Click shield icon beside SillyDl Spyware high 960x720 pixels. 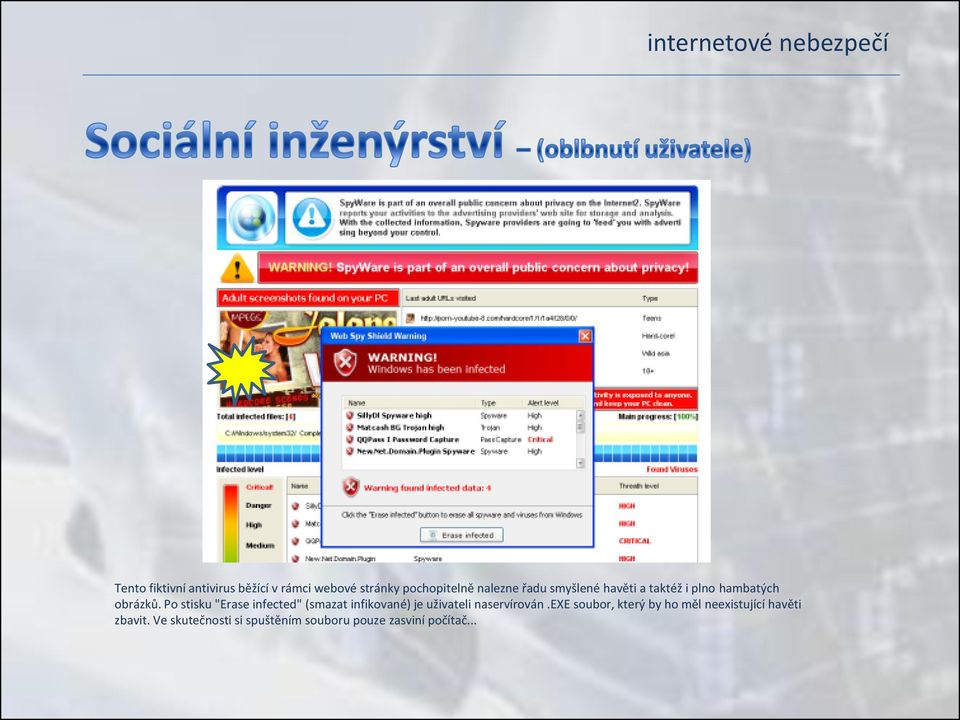(x=350, y=415)
